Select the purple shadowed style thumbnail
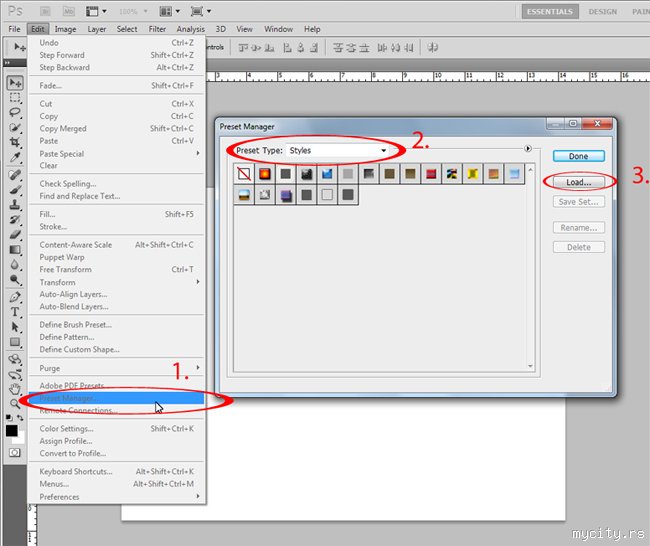 (x=286, y=195)
